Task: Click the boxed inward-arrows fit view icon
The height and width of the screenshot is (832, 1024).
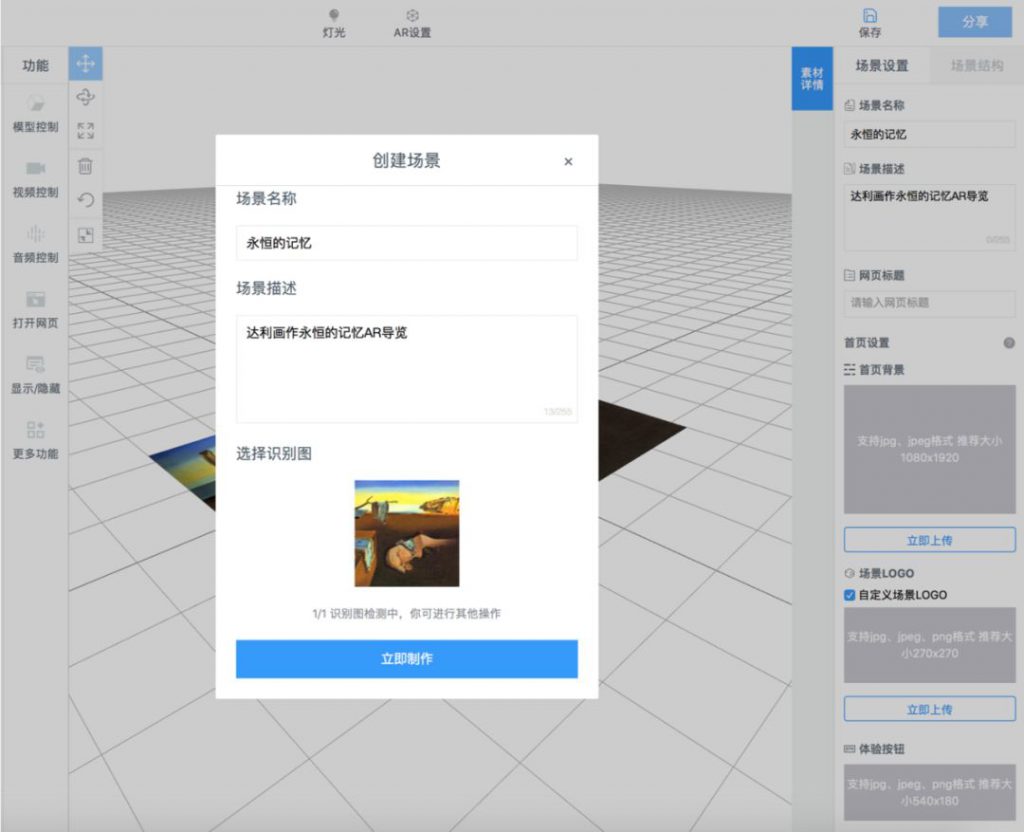Action: [86, 235]
